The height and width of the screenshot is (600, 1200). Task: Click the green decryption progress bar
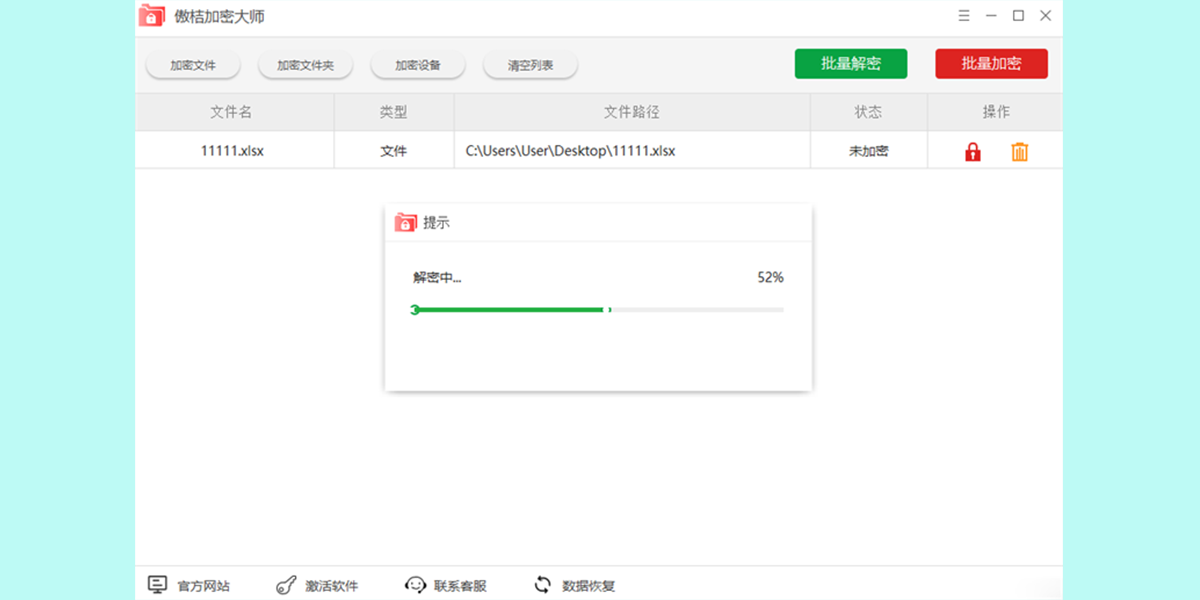click(x=510, y=309)
